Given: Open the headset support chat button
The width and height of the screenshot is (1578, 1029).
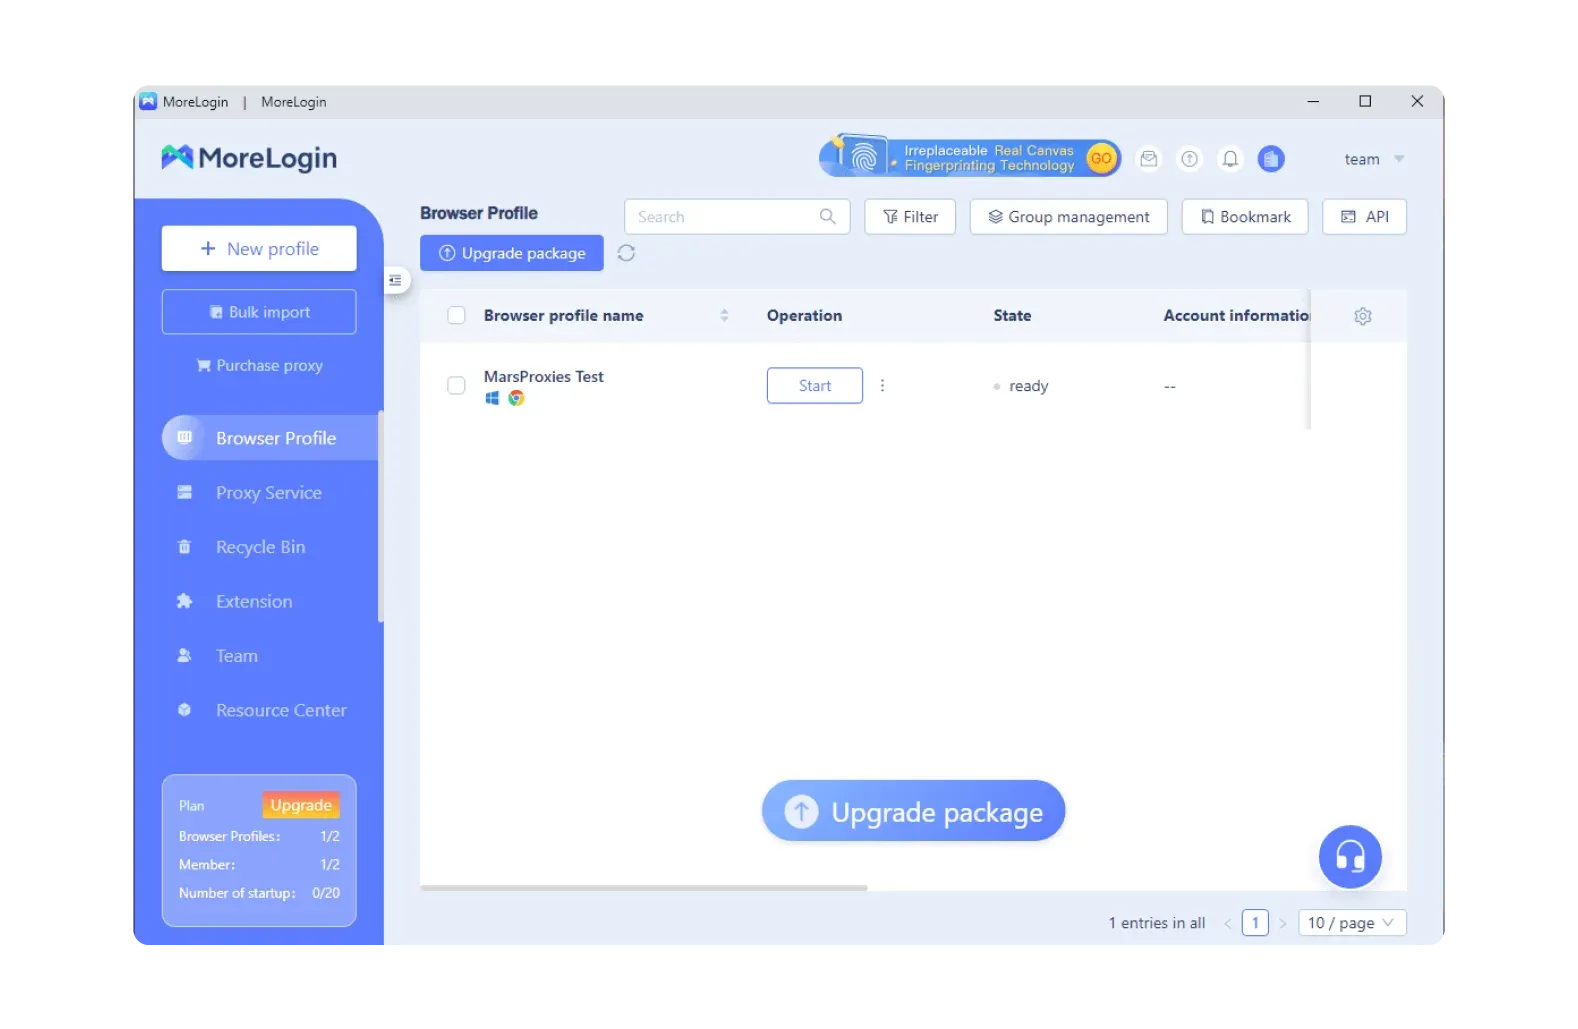Looking at the screenshot, I should tap(1350, 857).
